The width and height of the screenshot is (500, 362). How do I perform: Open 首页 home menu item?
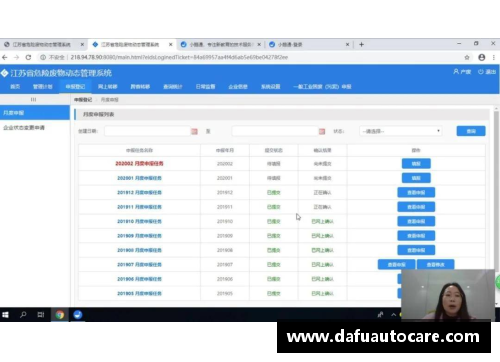(15, 87)
